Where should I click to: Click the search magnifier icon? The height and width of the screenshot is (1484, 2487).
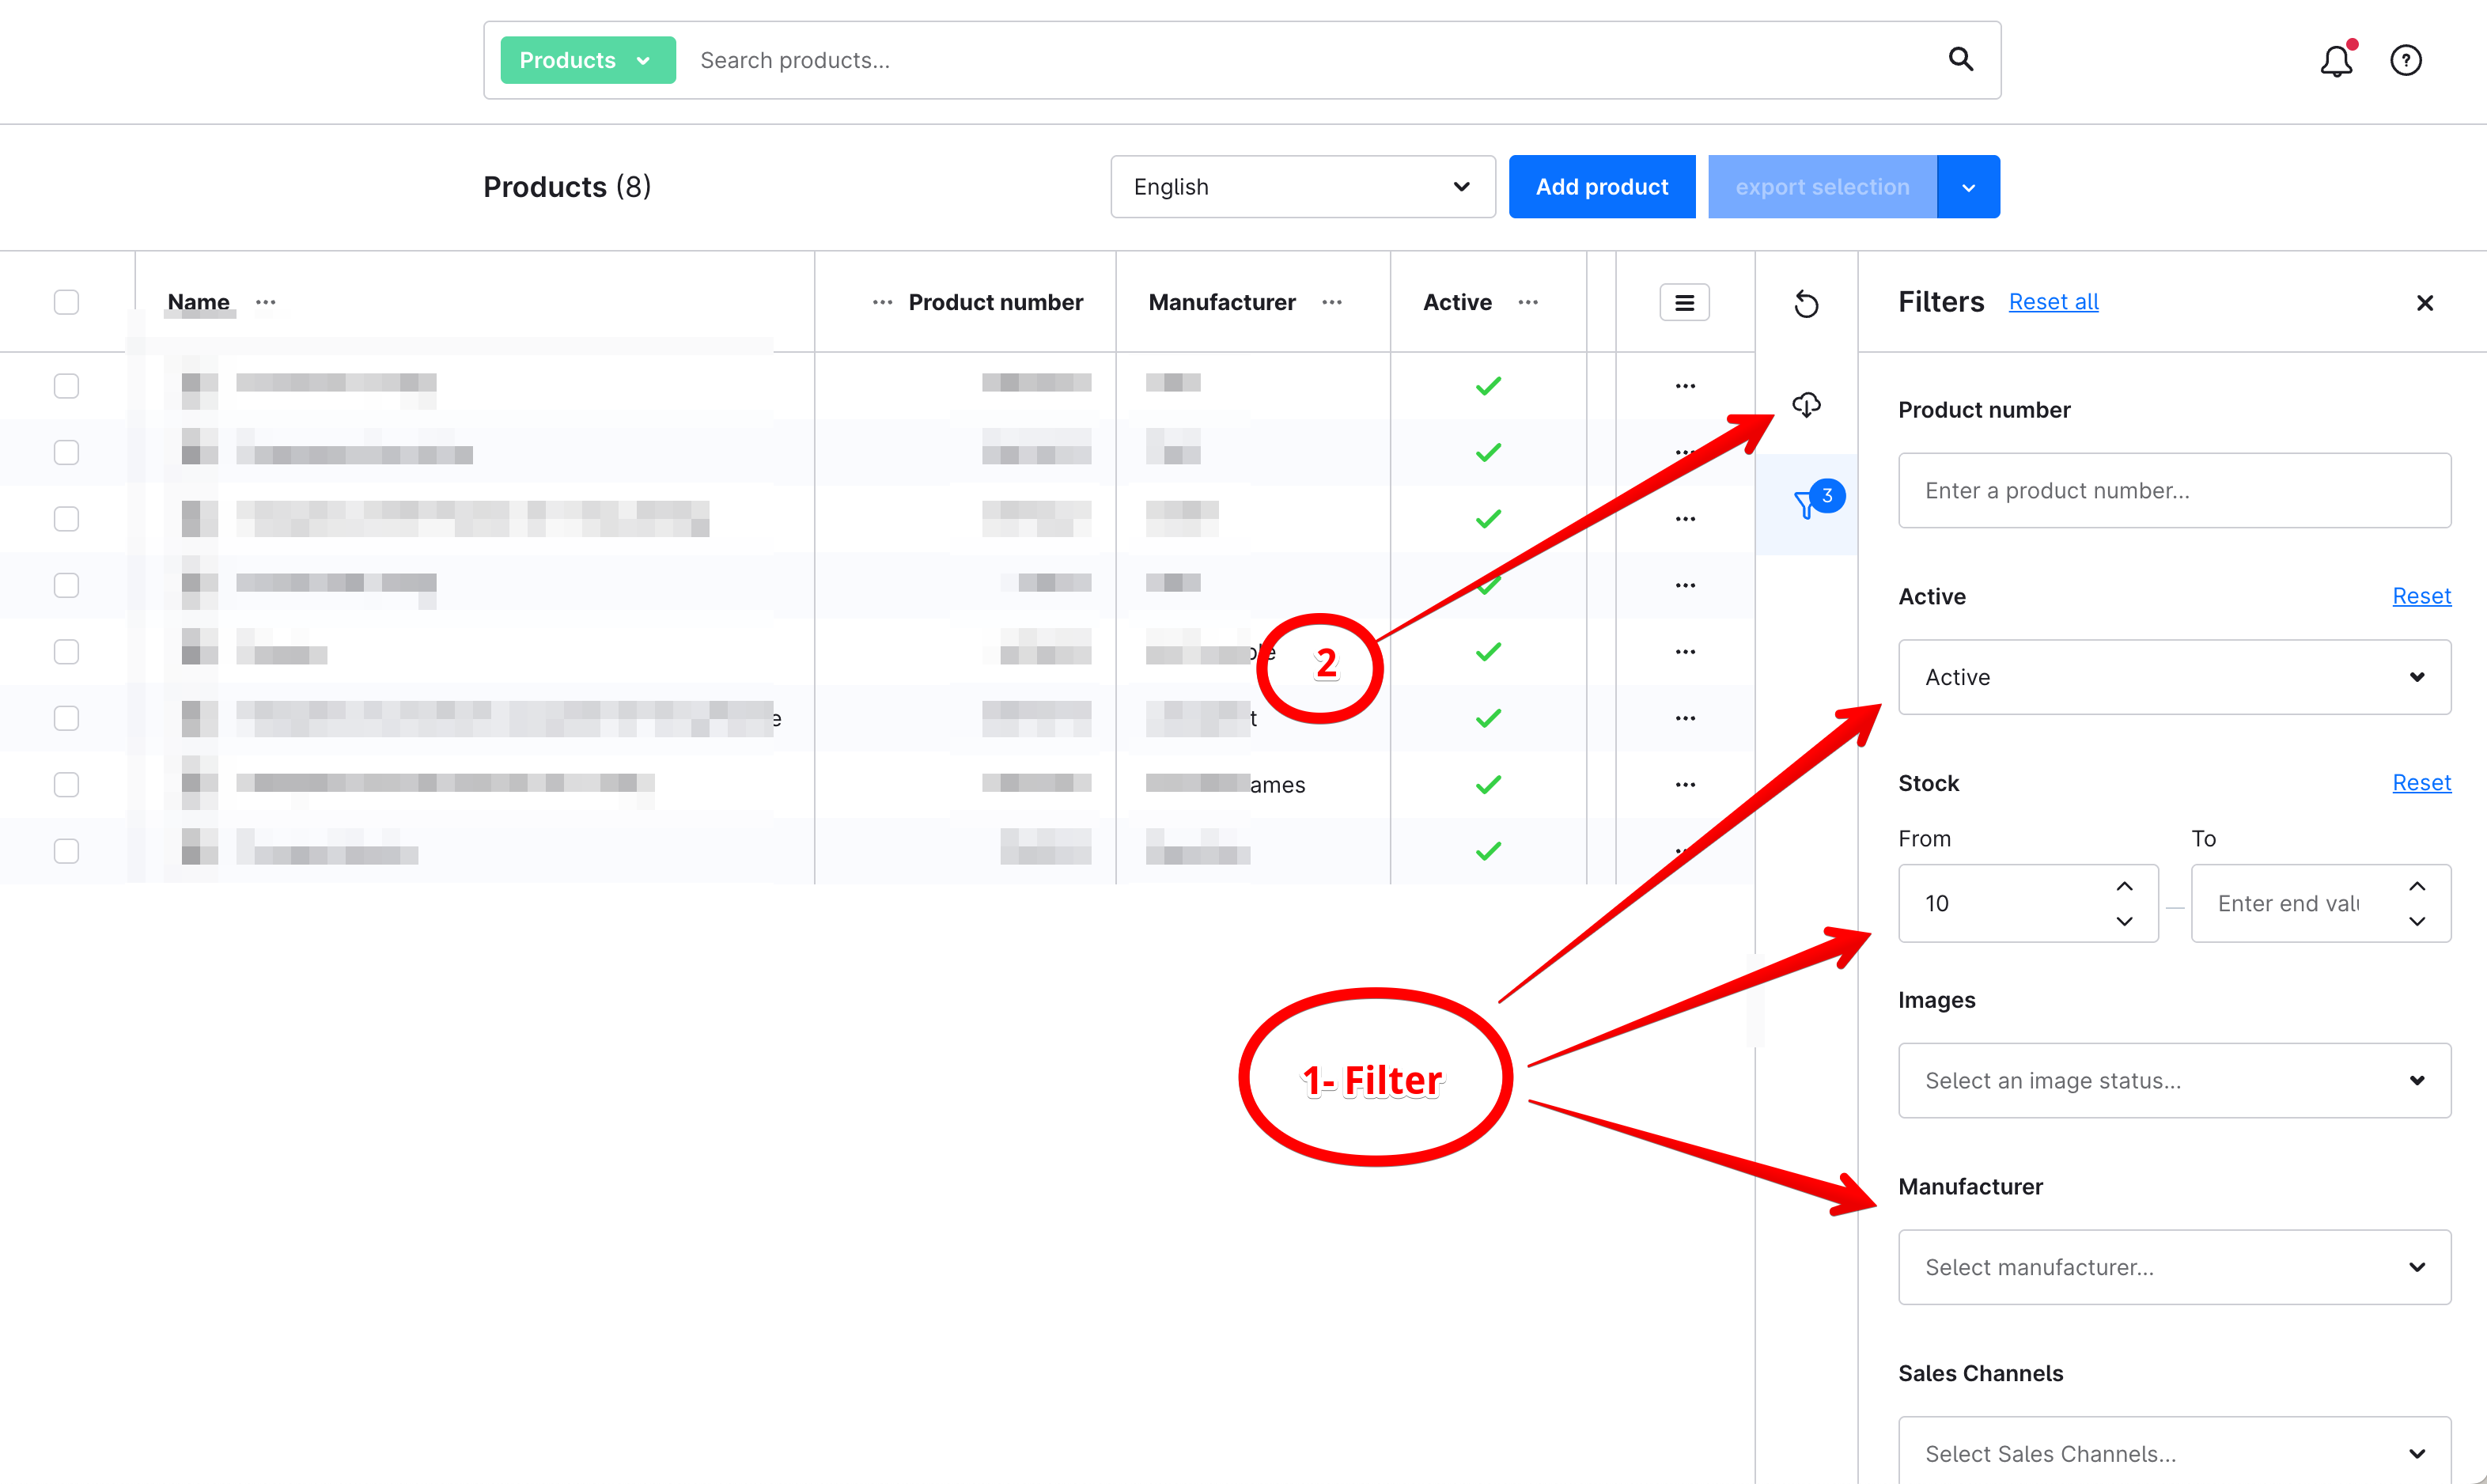(1961, 60)
